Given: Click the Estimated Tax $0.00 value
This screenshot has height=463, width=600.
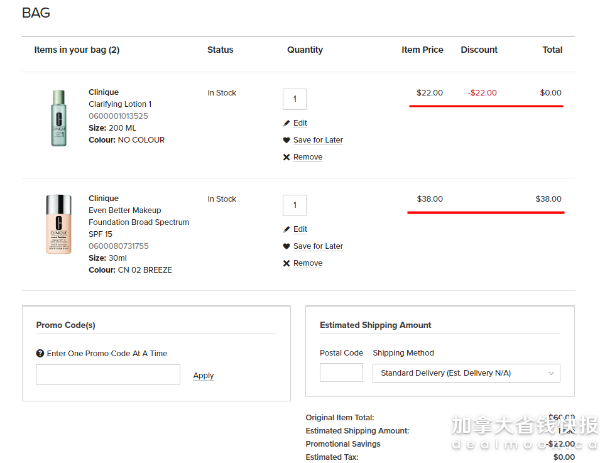Looking at the screenshot, I should [564, 457].
